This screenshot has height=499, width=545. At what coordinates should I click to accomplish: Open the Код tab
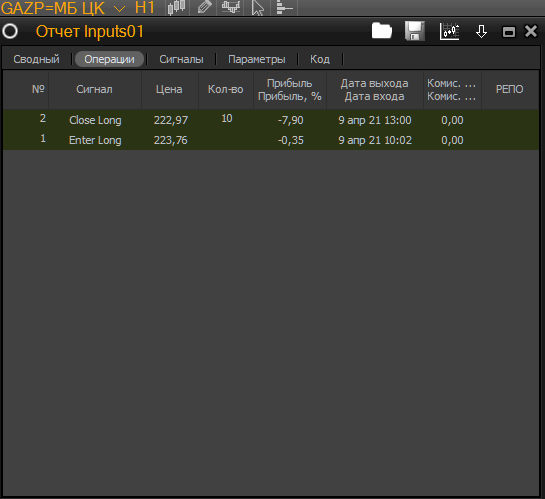point(320,59)
